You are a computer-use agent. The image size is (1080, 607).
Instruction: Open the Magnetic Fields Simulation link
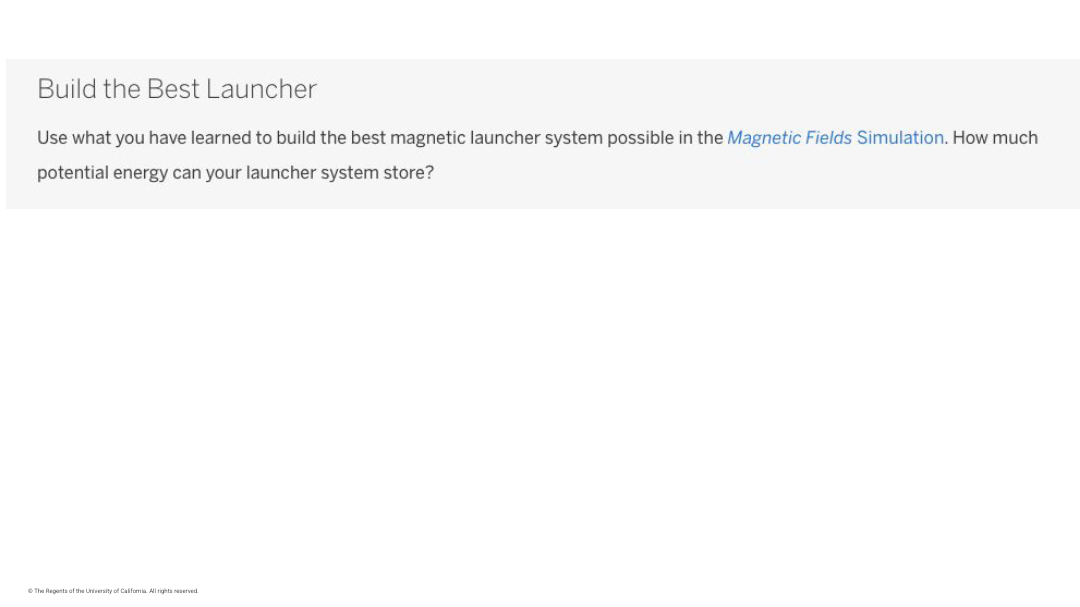835,138
